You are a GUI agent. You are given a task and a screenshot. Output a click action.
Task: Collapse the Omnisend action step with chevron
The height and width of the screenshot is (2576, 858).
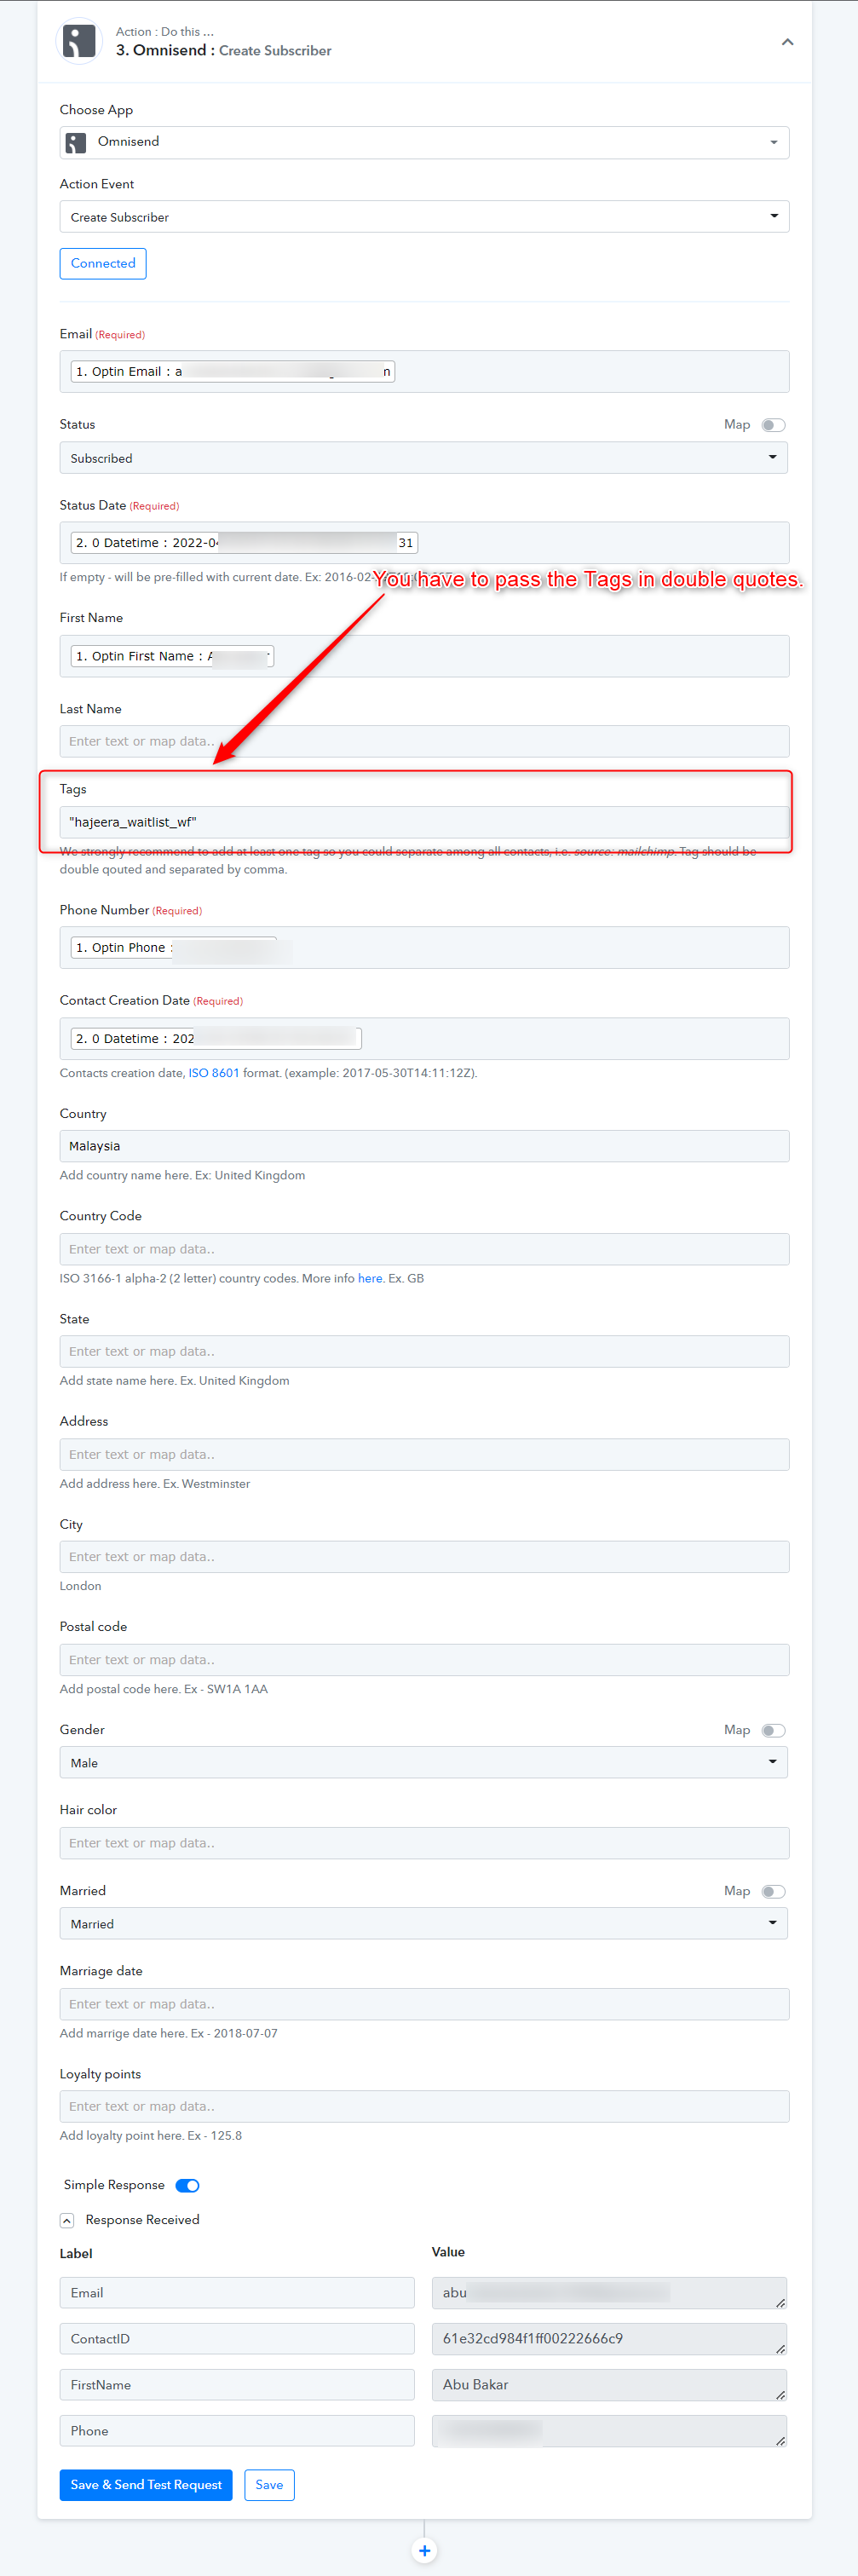coord(787,42)
